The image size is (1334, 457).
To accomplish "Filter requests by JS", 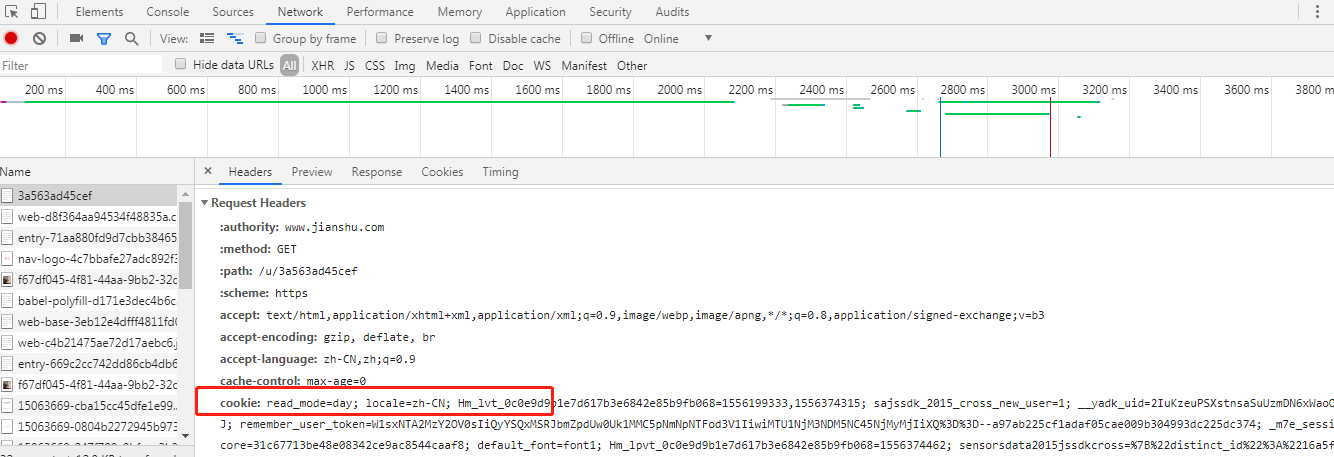I will (349, 65).
